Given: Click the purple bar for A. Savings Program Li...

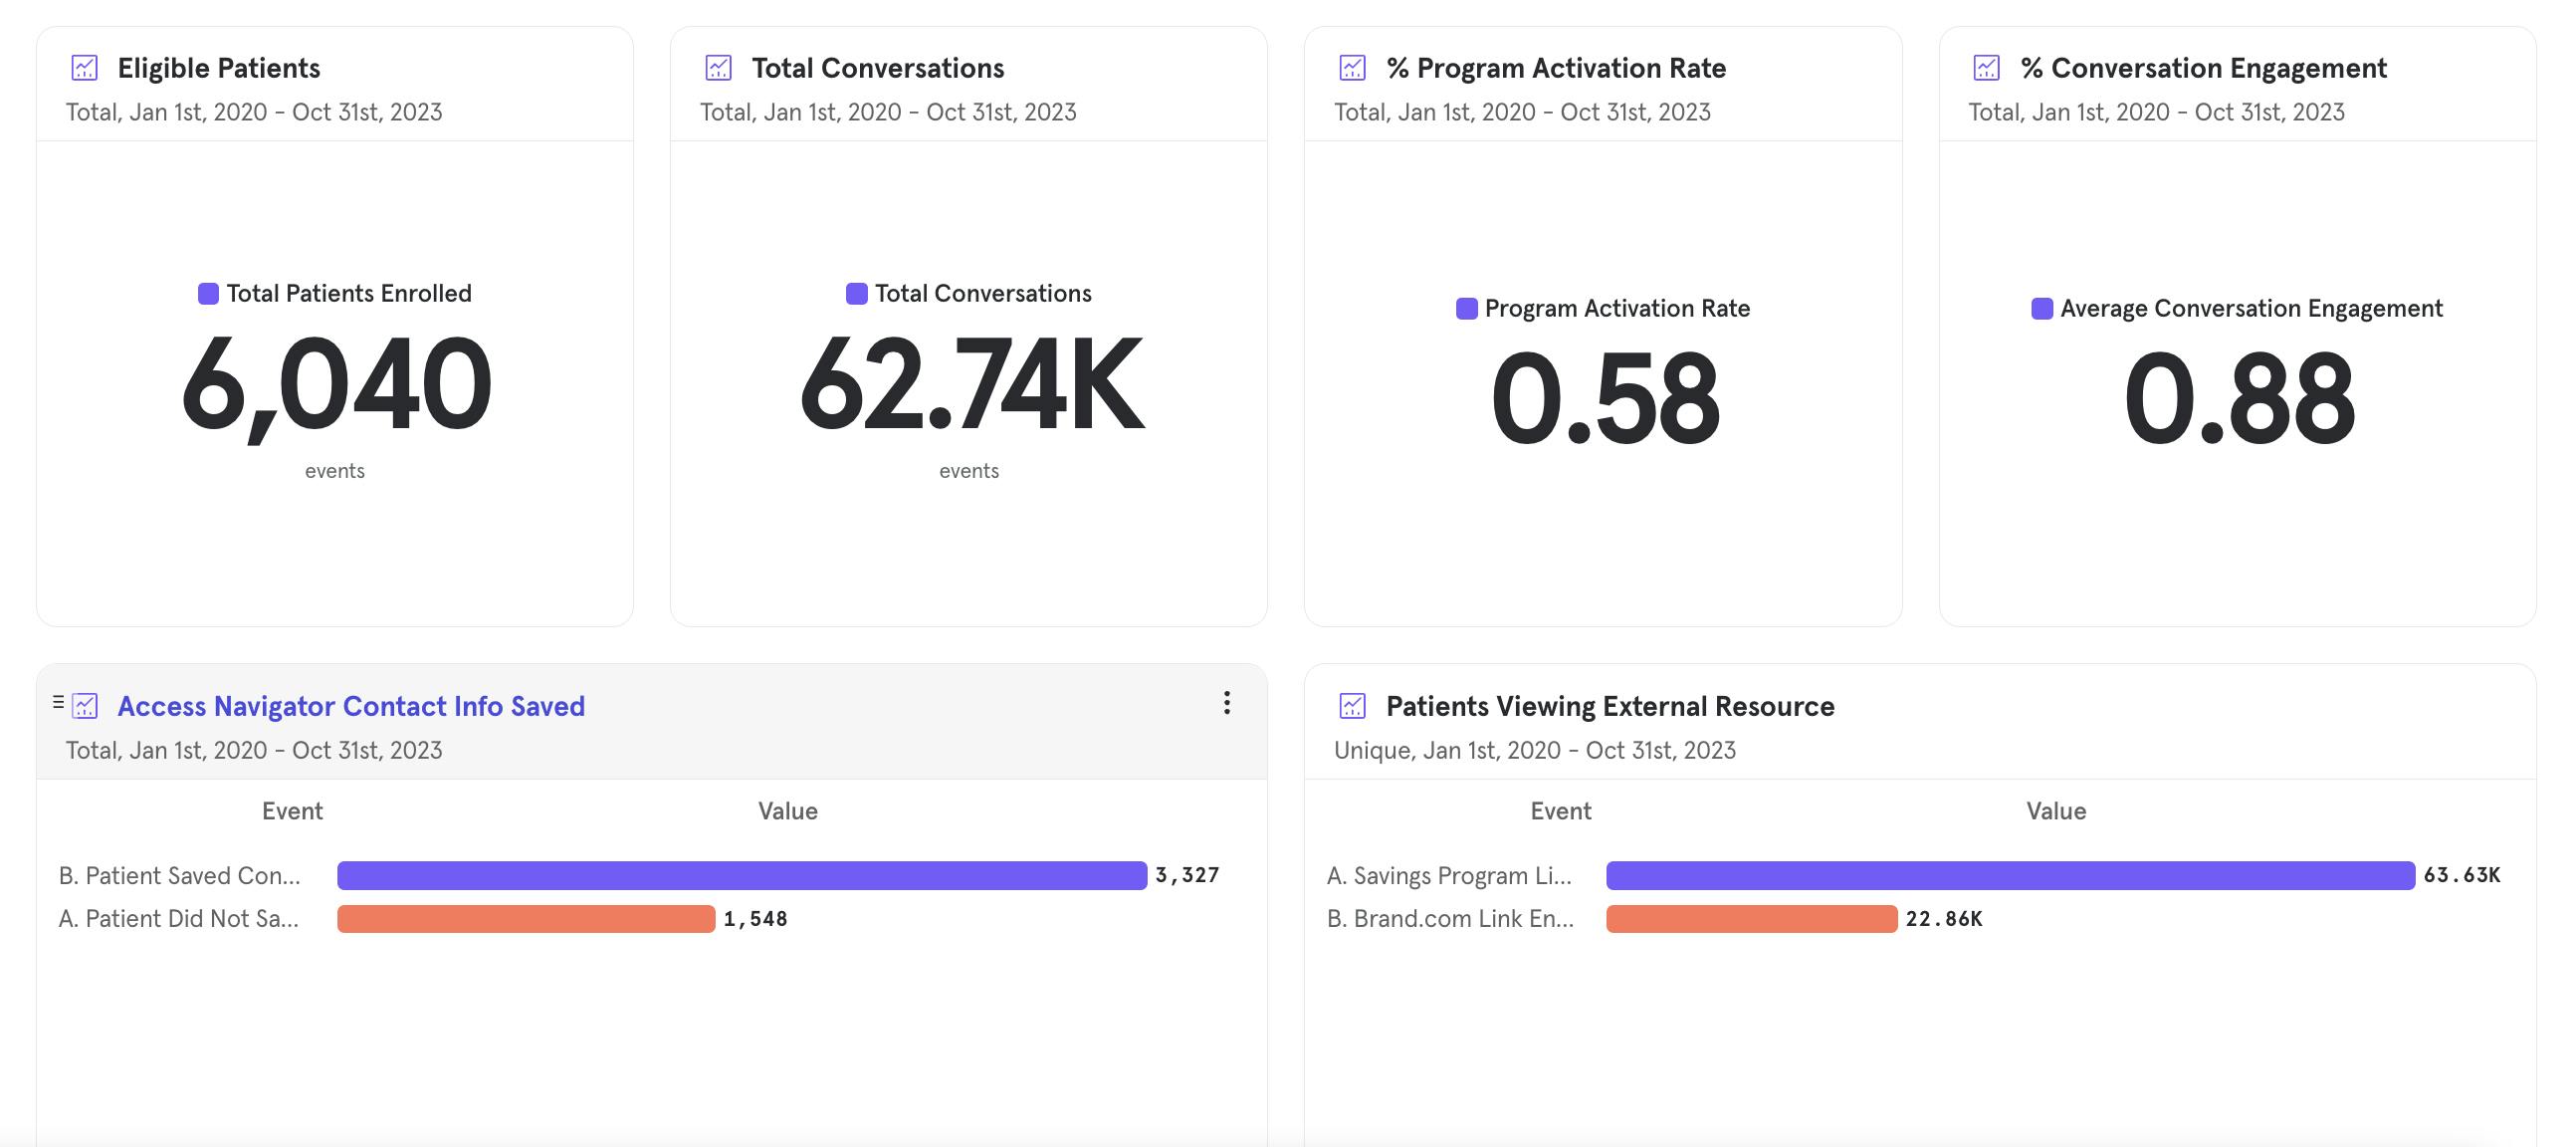Looking at the screenshot, I should 2010,875.
